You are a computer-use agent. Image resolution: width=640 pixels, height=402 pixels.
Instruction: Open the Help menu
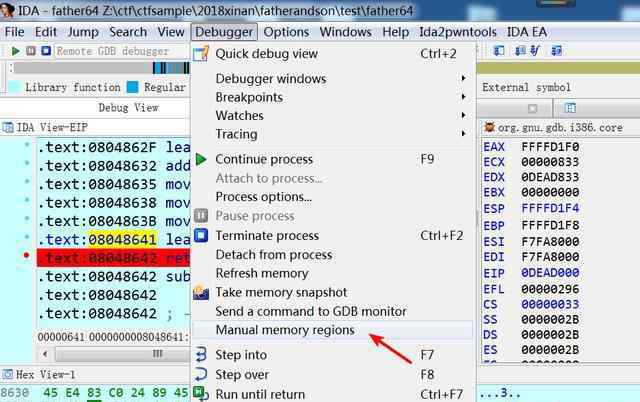coord(395,32)
